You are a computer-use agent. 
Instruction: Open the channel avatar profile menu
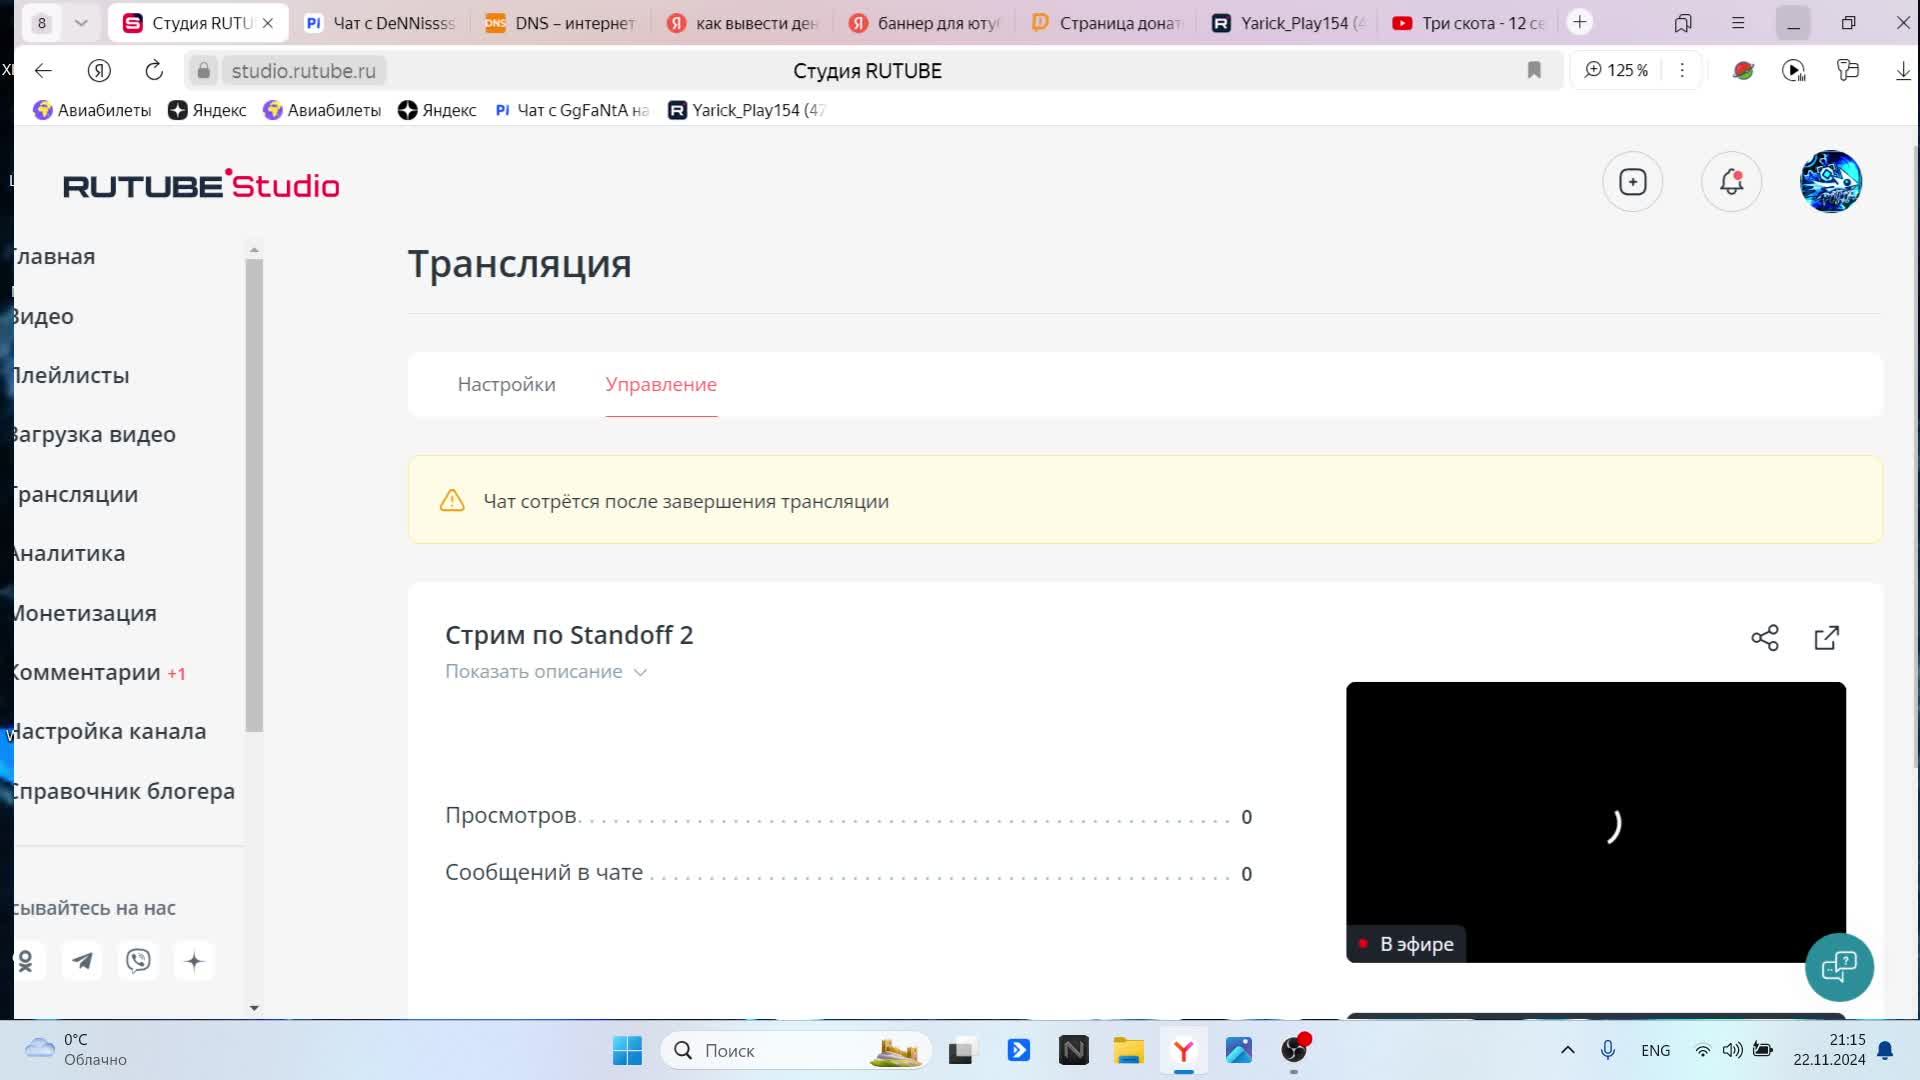pos(1830,182)
